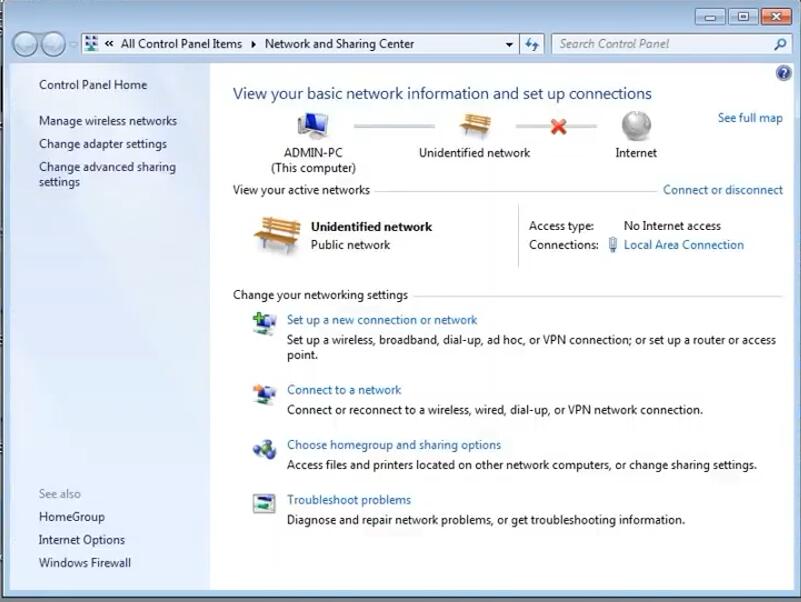Click the Control Panel icon in the address bar

click(91, 44)
